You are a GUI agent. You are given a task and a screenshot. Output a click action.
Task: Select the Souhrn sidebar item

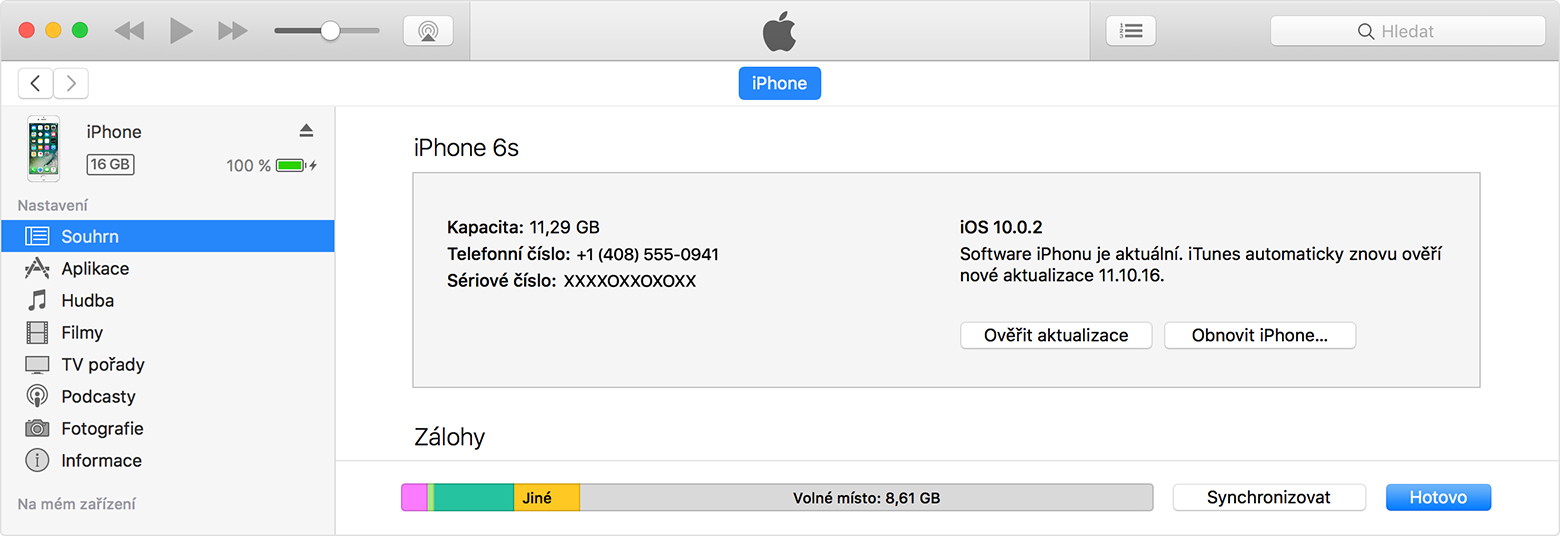168,236
